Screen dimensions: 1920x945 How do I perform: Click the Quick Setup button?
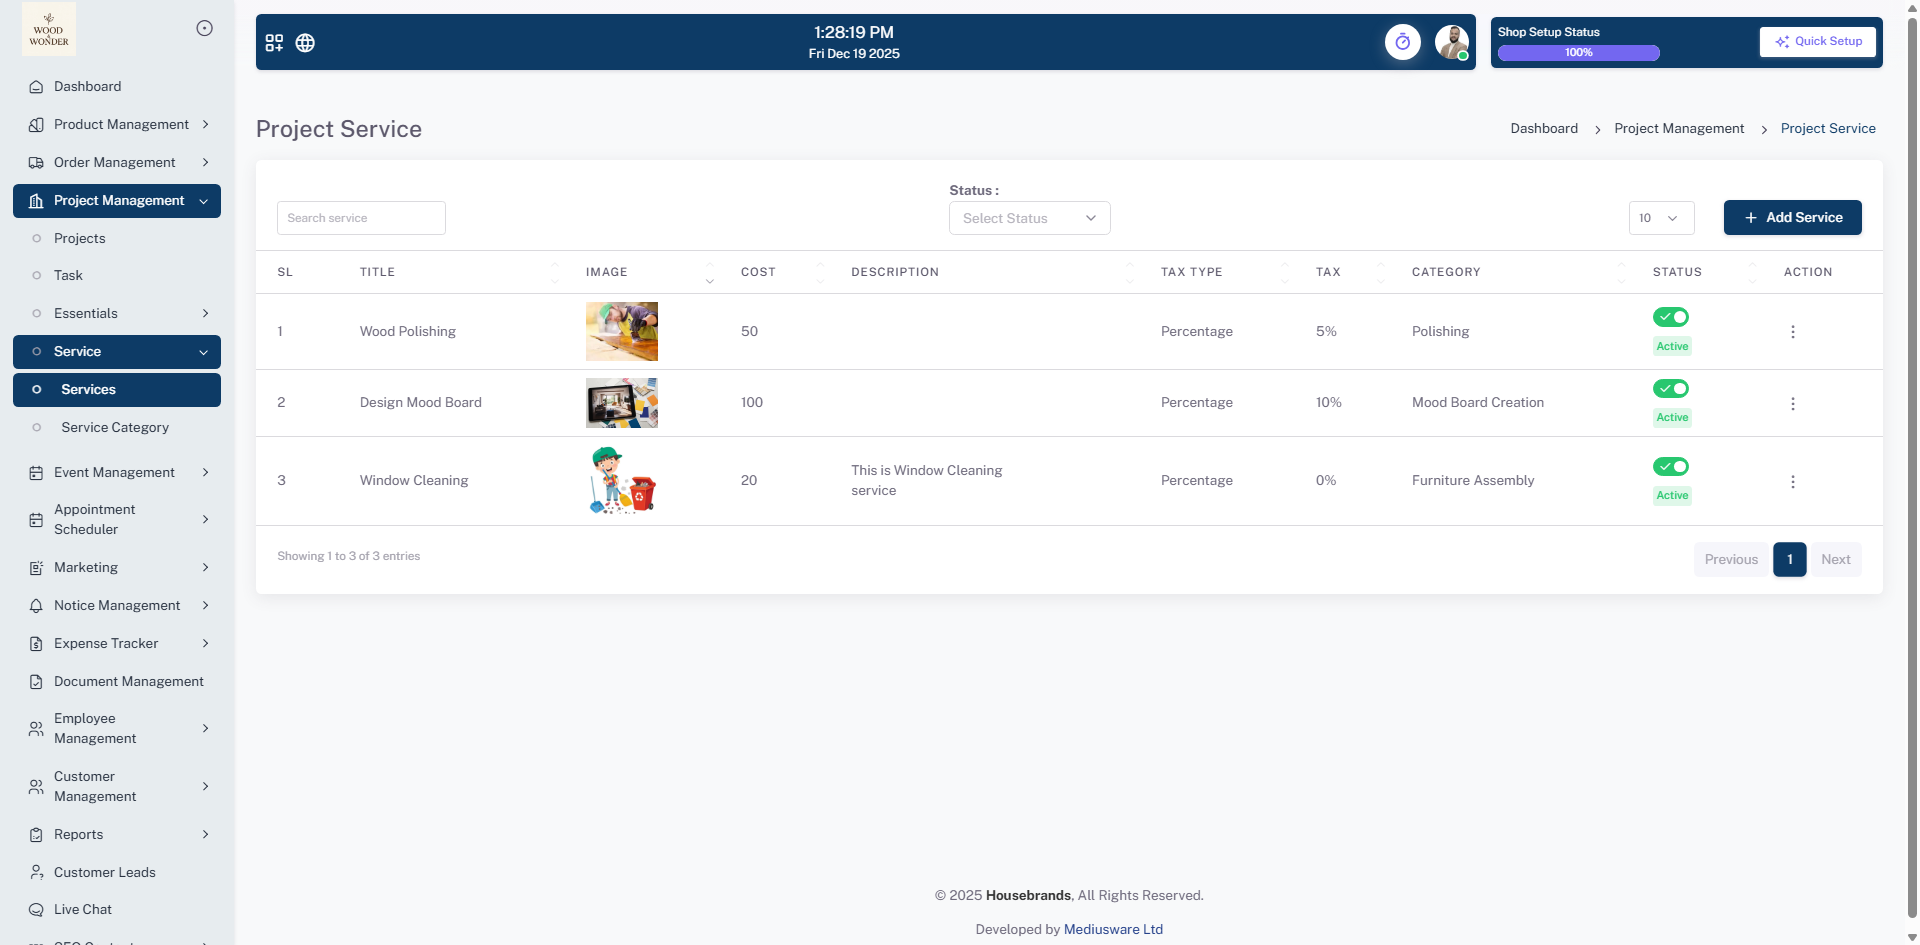[1817, 42]
